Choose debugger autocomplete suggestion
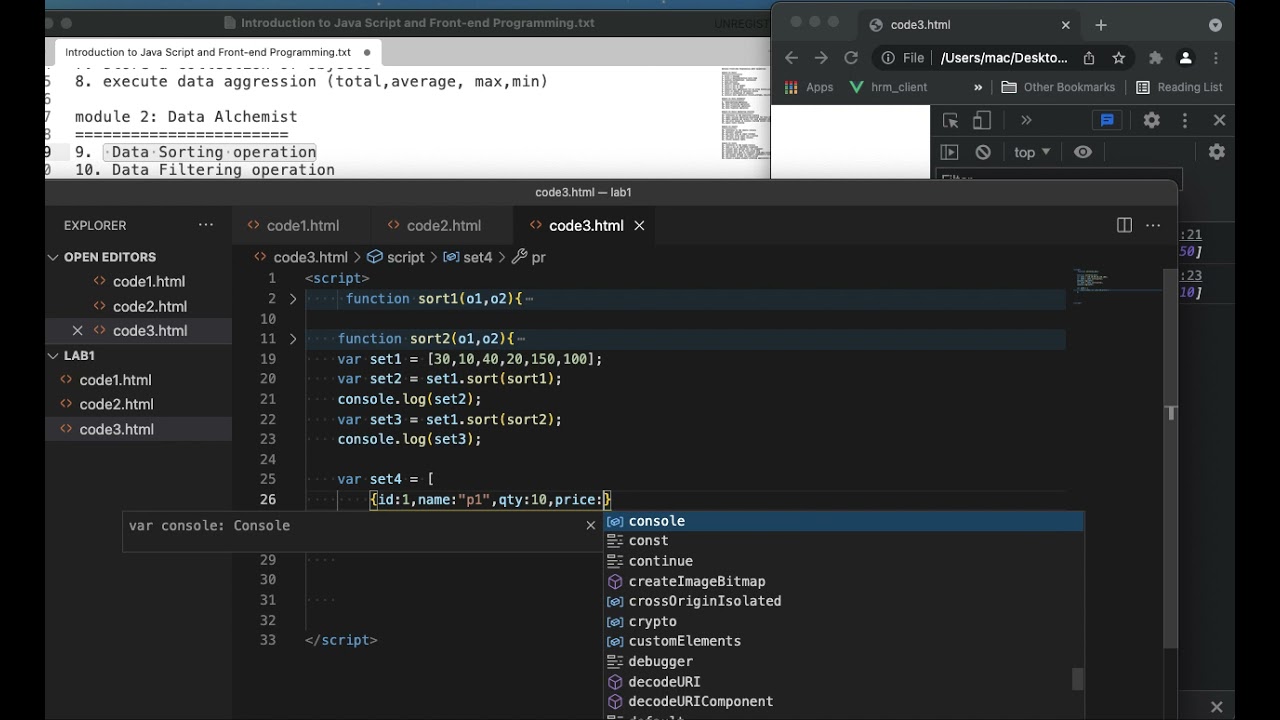This screenshot has height=720, width=1280. 844,661
